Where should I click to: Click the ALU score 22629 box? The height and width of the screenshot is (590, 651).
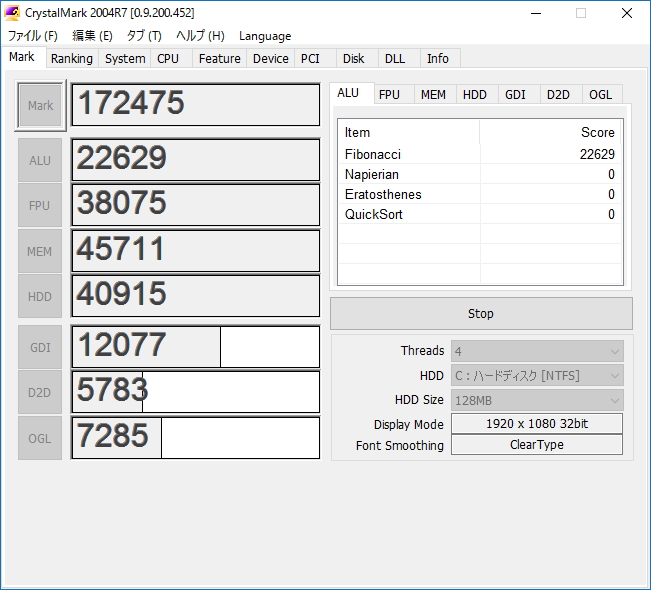(196, 160)
